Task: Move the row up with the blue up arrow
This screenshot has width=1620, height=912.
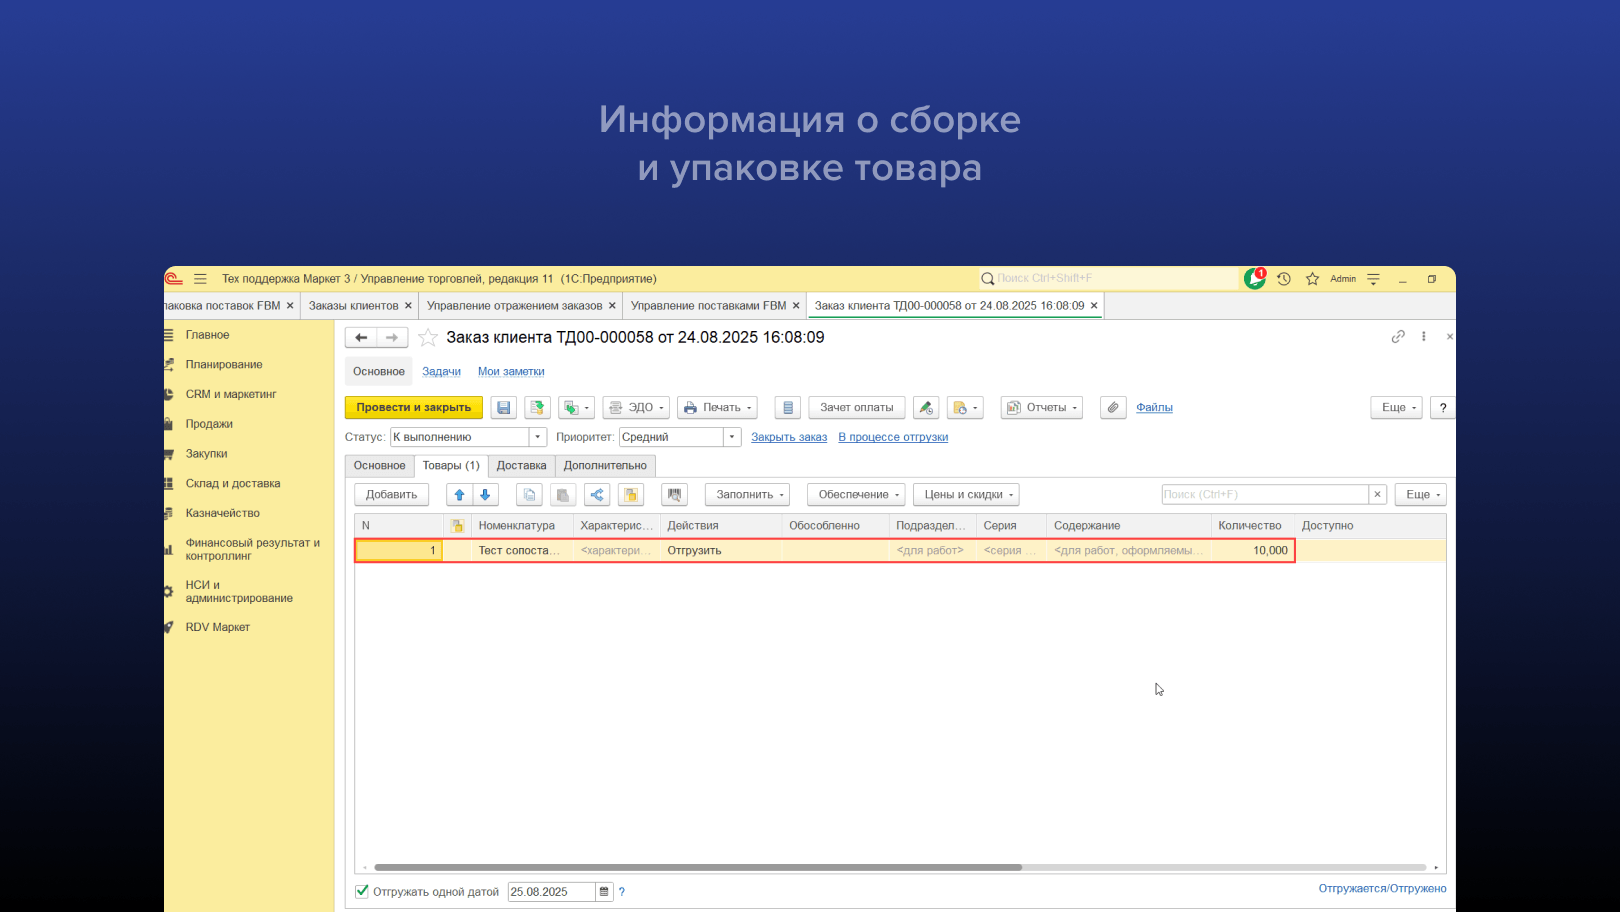Action: click(459, 495)
